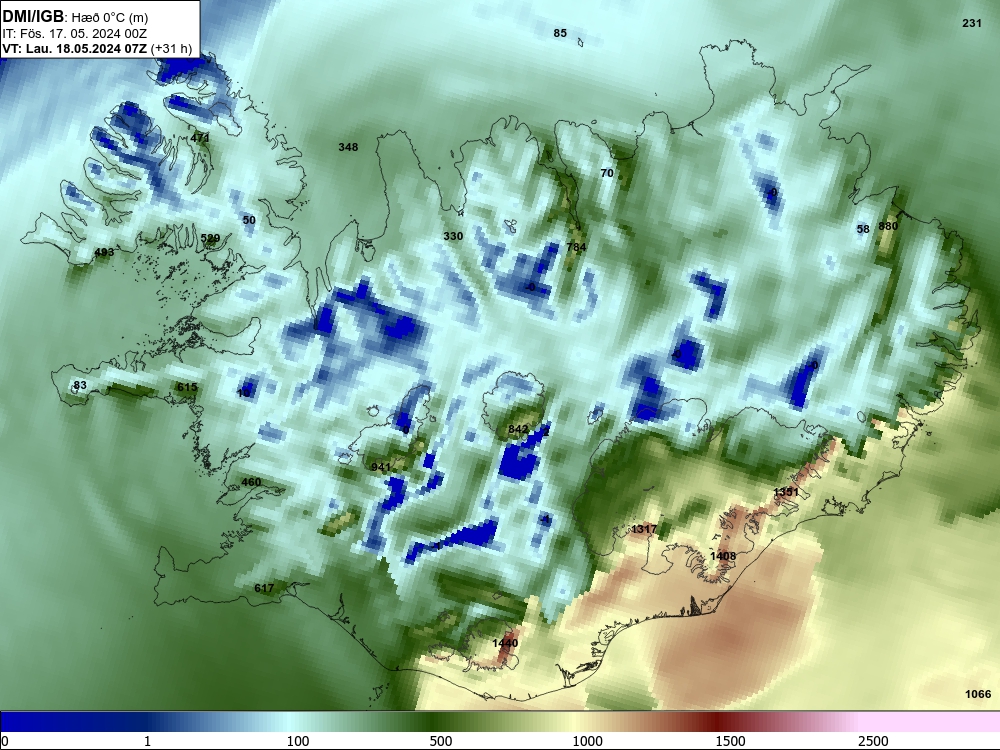This screenshot has width=1000, height=750.
Task: Click the map value 85
Action: pyautogui.click(x=560, y=33)
